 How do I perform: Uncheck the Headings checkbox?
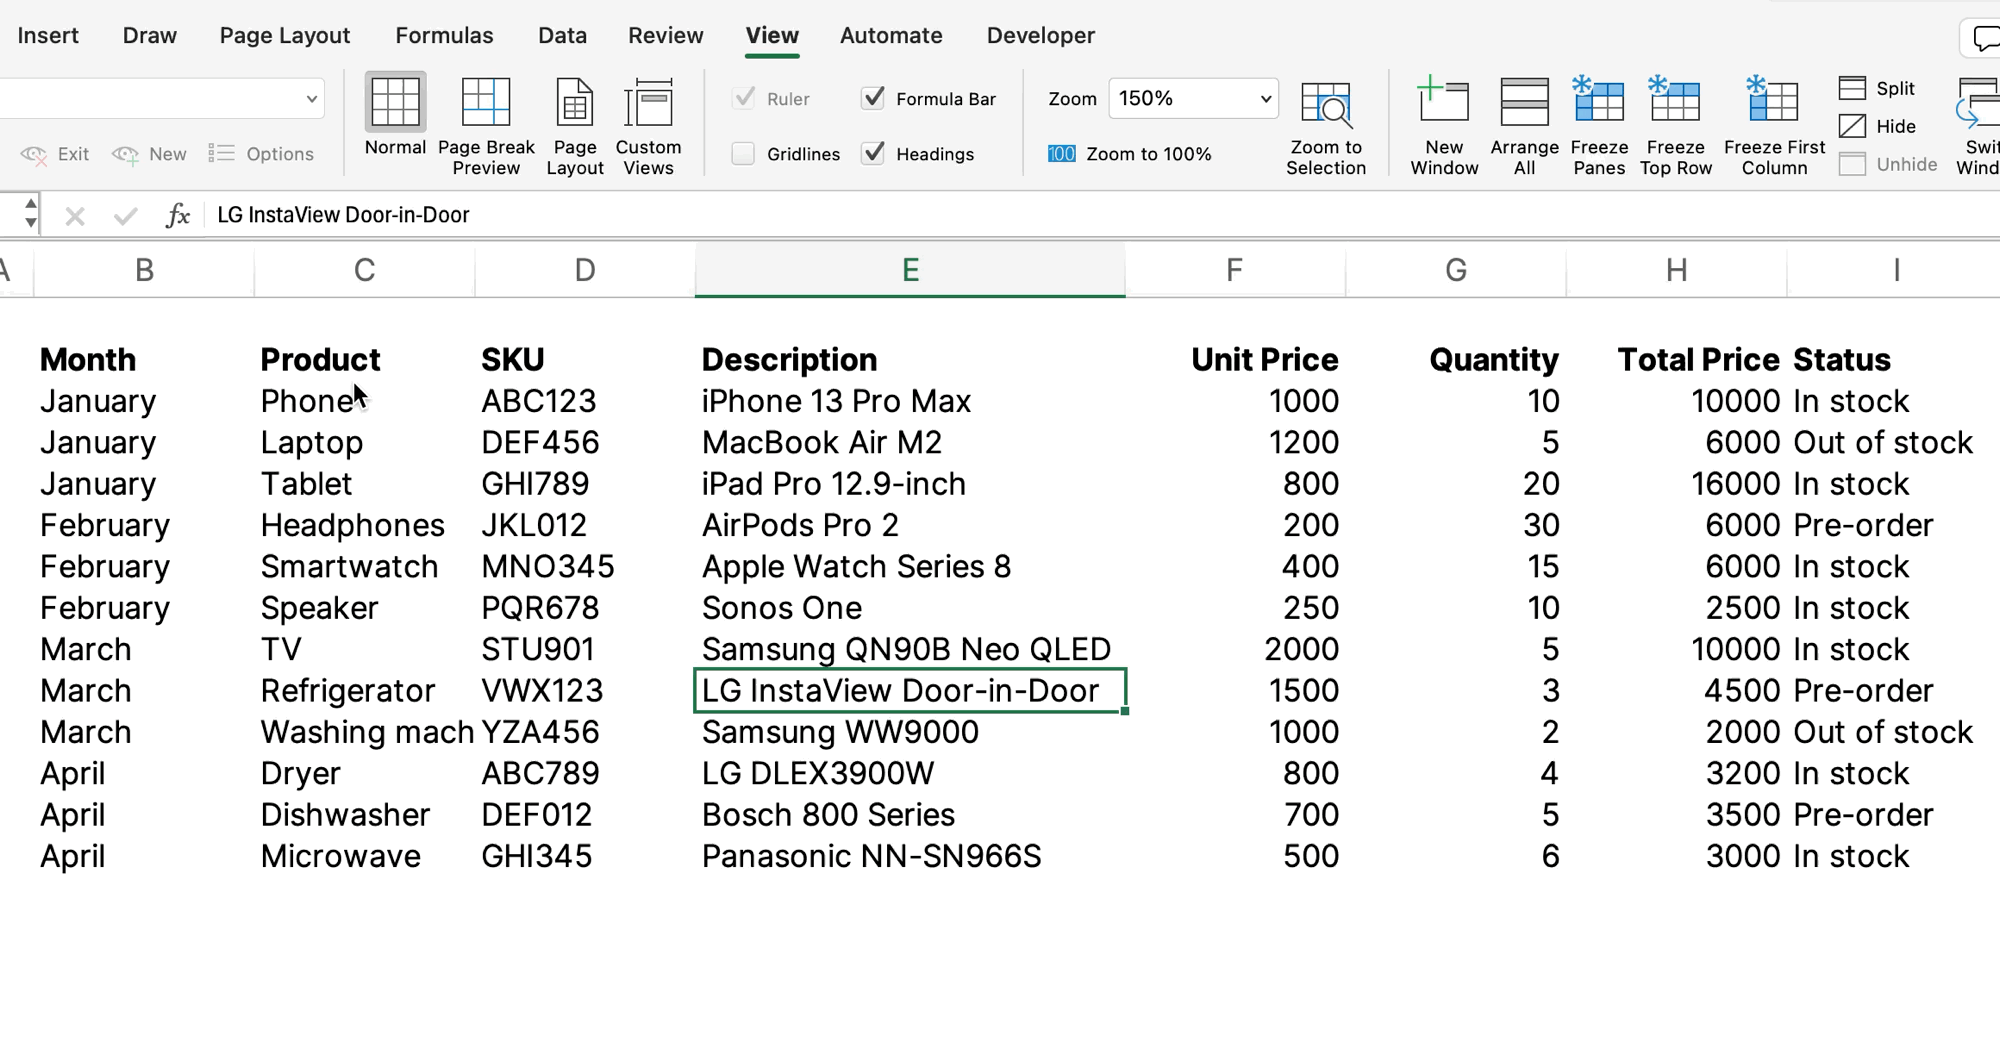tap(873, 154)
